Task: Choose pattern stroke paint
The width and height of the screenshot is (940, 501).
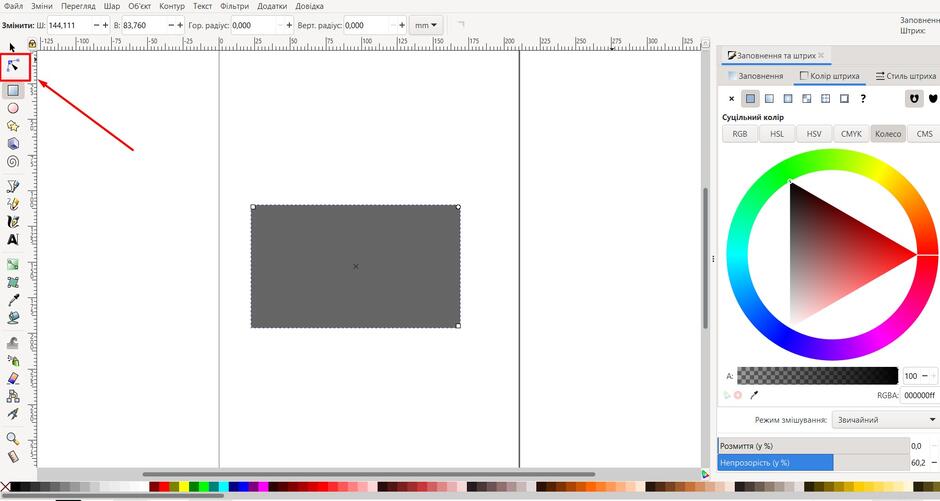Action: pos(825,99)
